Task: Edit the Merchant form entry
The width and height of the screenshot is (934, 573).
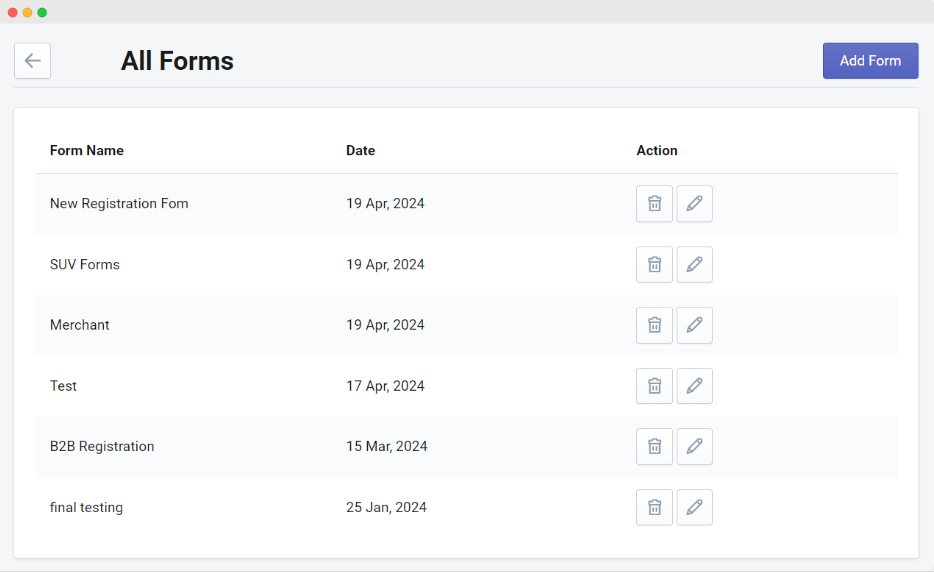Action: 694,325
